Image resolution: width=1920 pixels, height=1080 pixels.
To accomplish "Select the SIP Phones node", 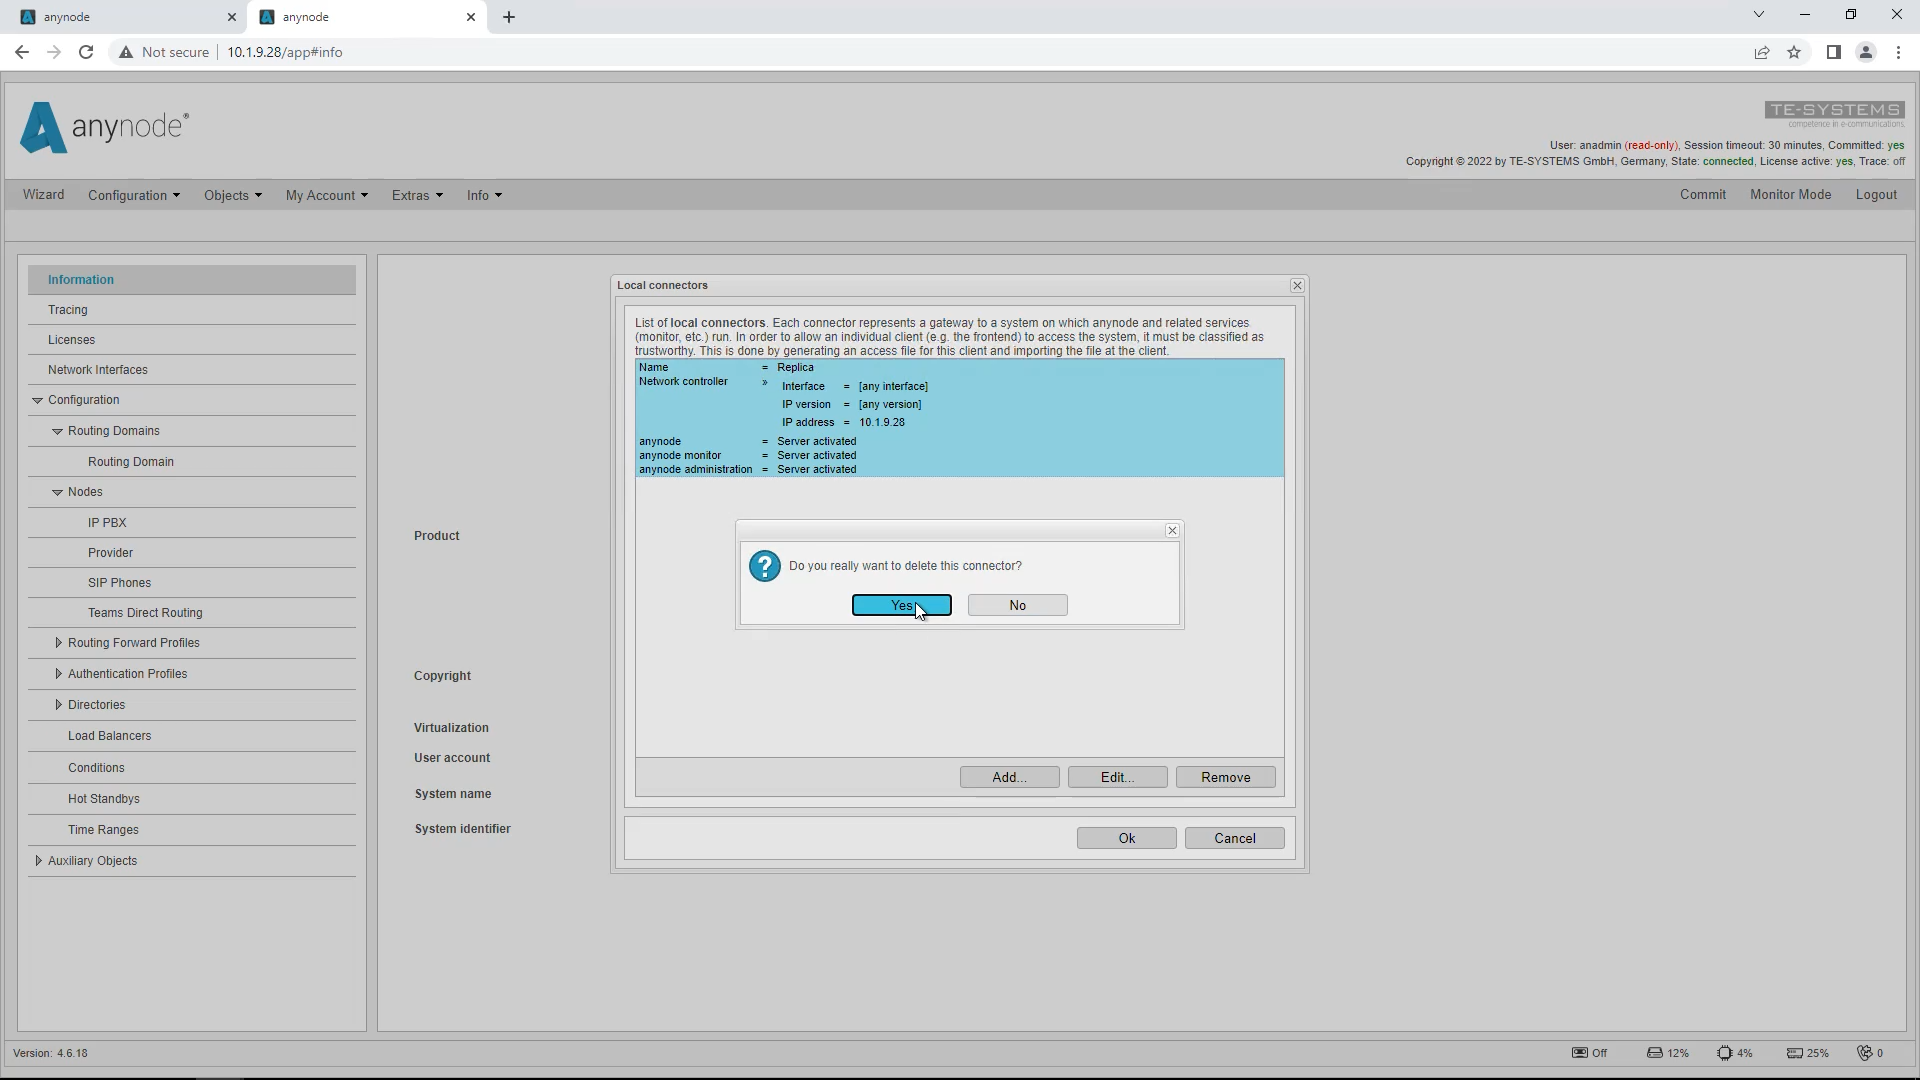I will click(x=192, y=583).
